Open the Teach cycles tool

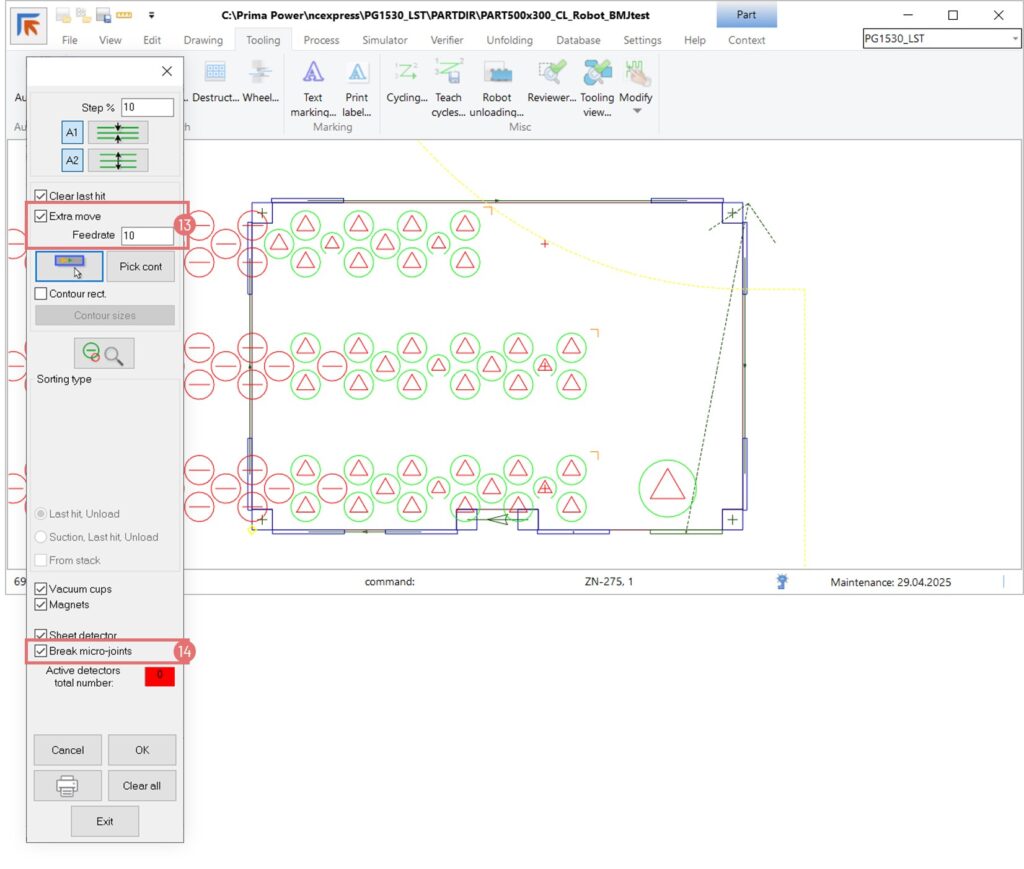(448, 73)
